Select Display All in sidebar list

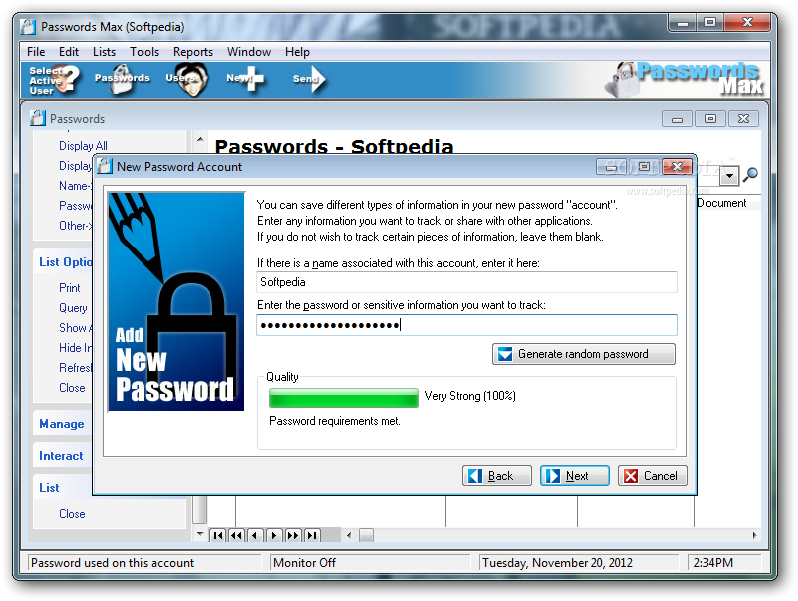click(x=83, y=146)
